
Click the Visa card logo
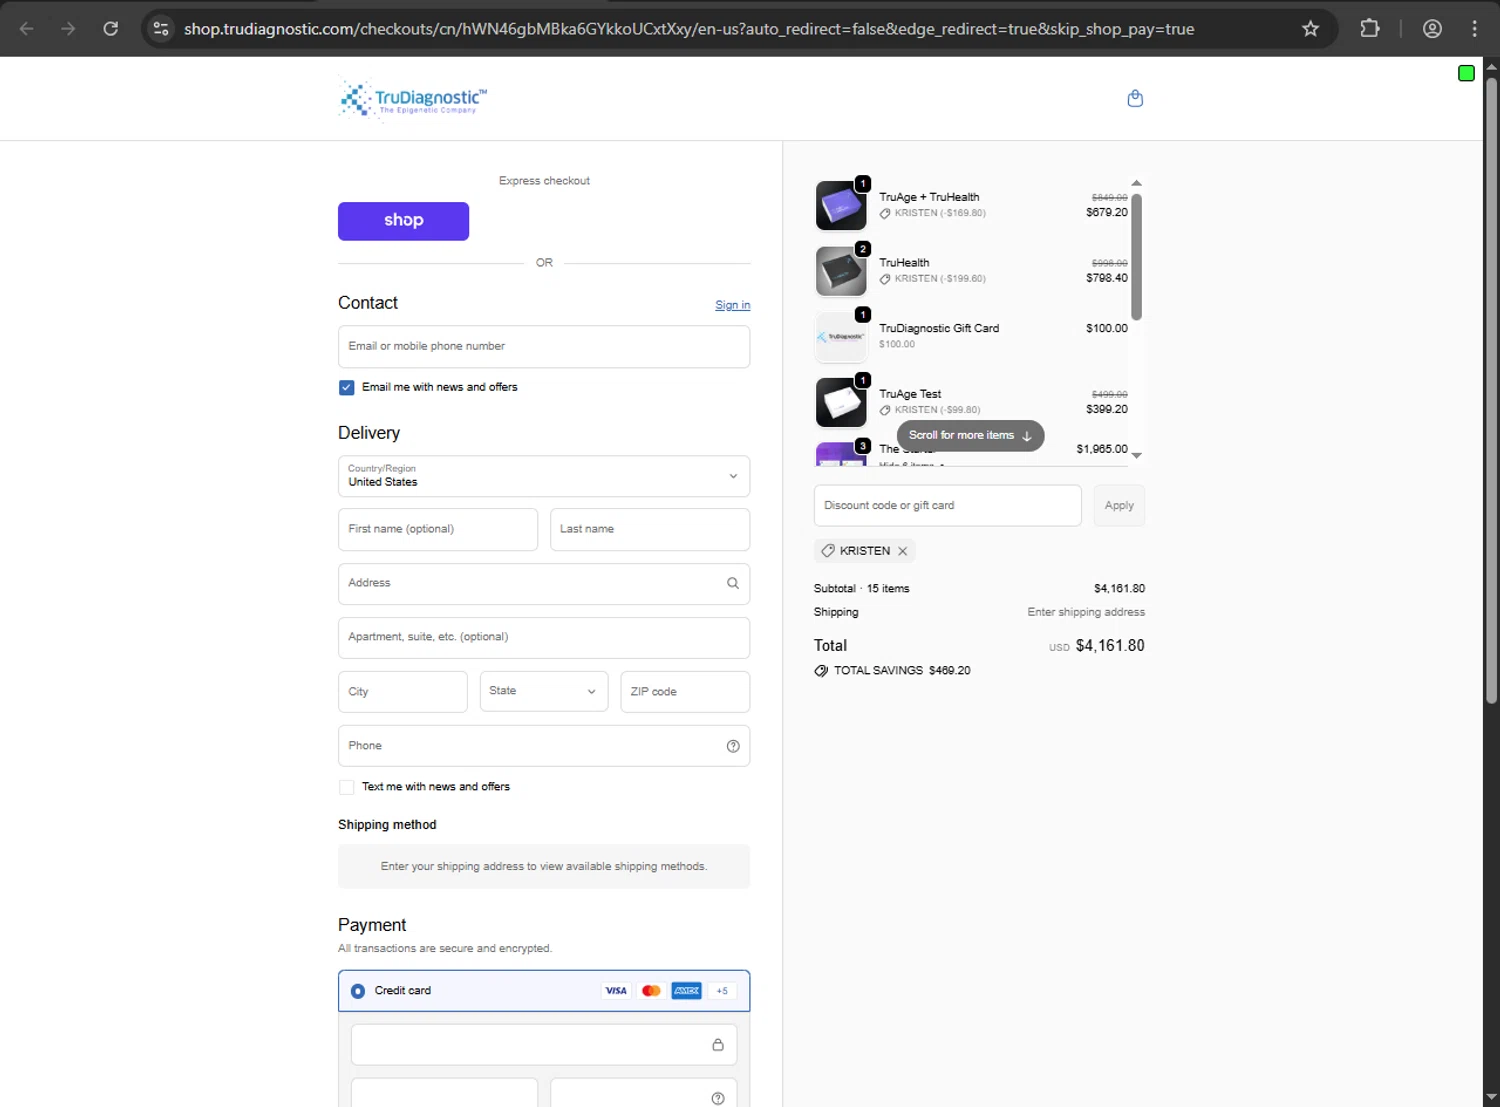pyautogui.click(x=616, y=991)
